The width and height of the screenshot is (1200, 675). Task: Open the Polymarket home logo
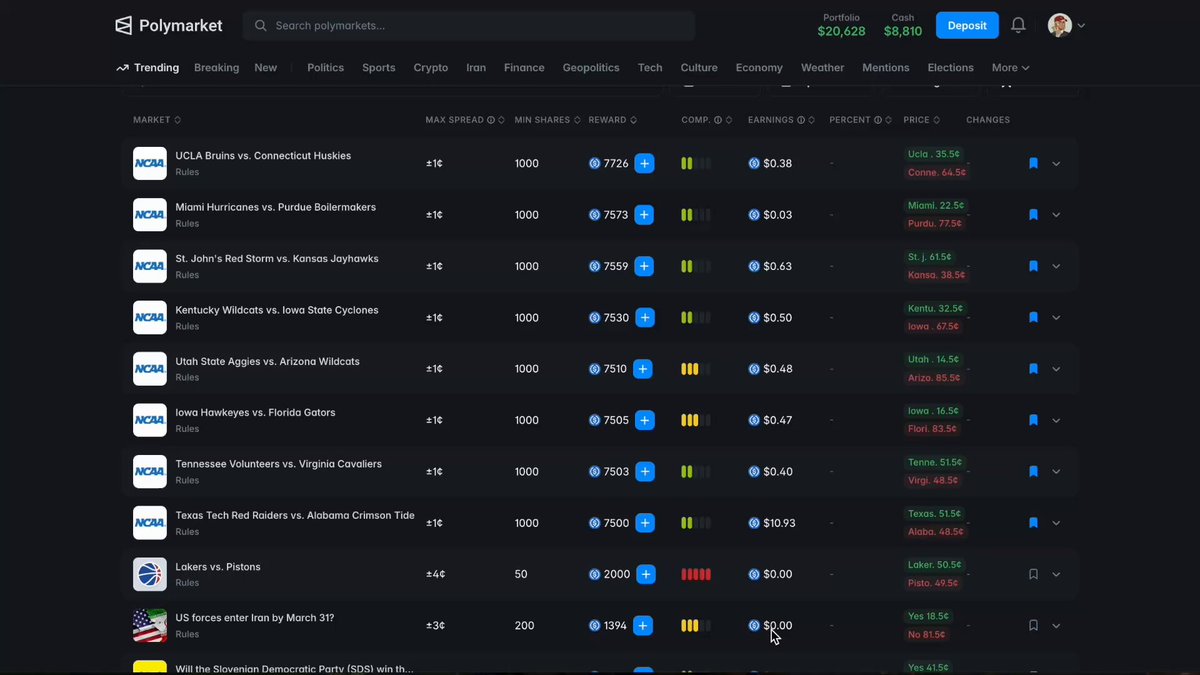click(169, 25)
